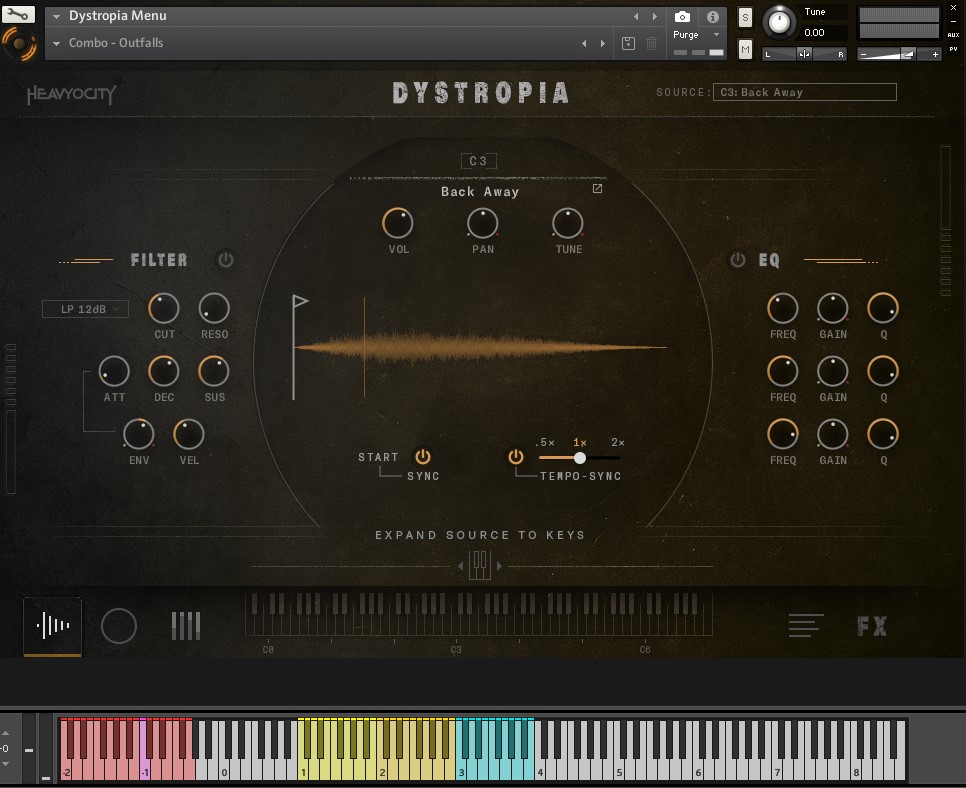Open the LP 12dB filter type dropdown

pyautogui.click(x=85, y=309)
